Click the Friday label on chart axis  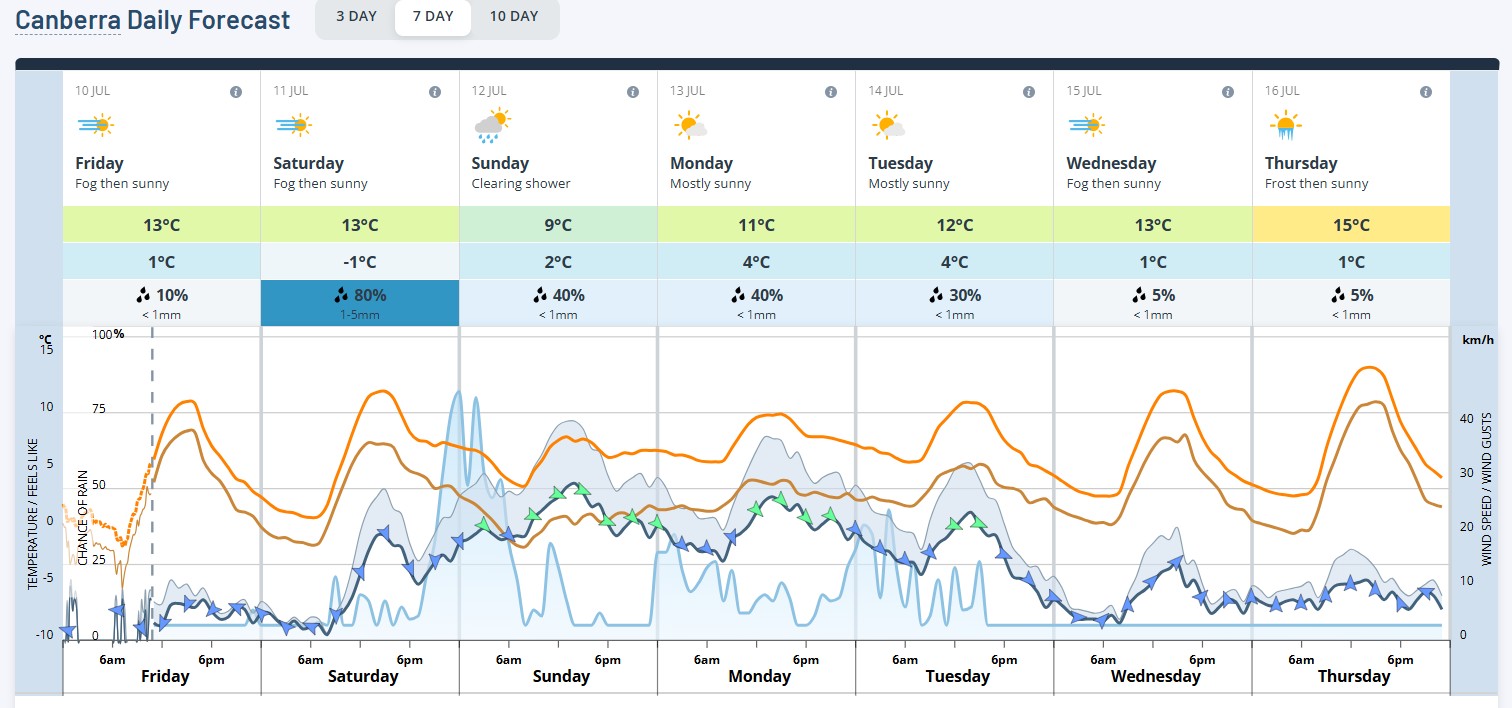pos(165,676)
